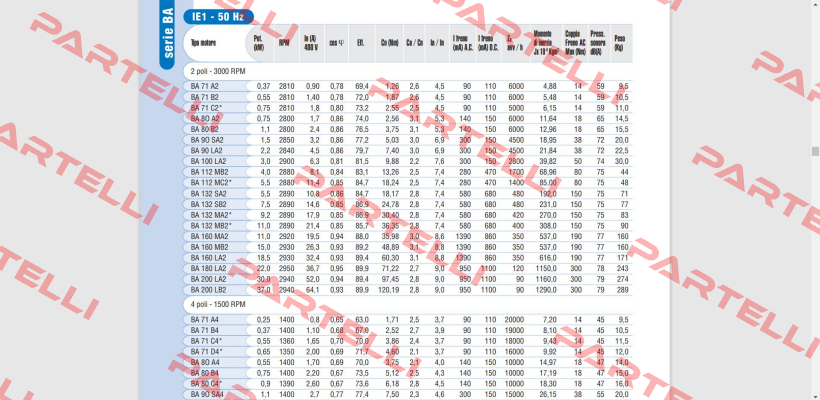Click the 'BA 160 LA2' motor type row
The image size is (820, 400).
[408, 258]
